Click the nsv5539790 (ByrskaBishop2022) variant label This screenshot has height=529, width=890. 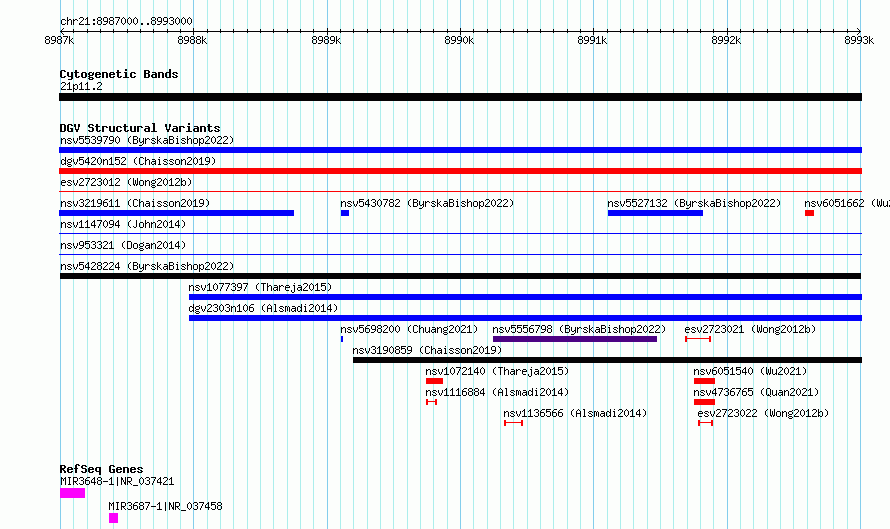[x=147, y=140]
